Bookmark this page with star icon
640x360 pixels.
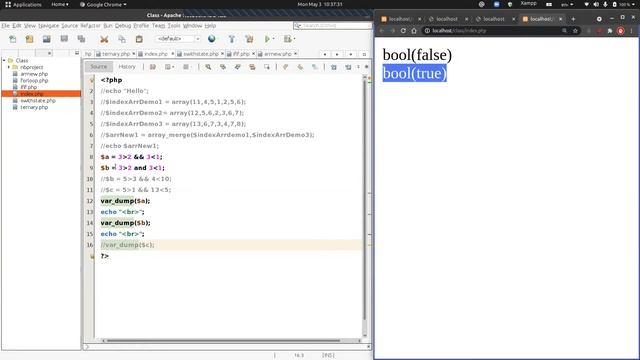pos(575,31)
